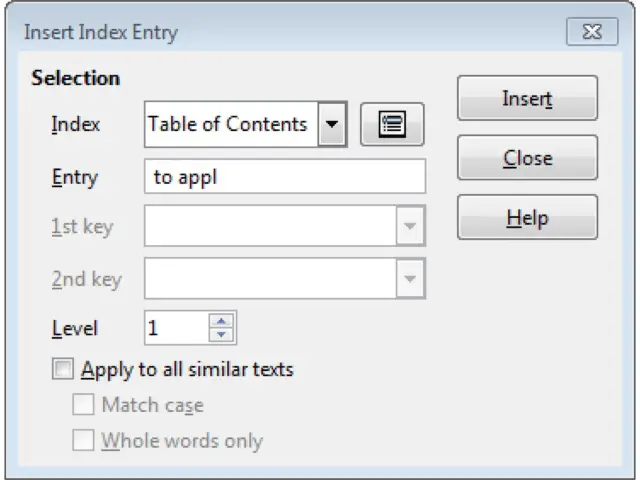The height and width of the screenshot is (480, 640).
Task: Expand the 2nd key dropdown
Action: pos(408,279)
